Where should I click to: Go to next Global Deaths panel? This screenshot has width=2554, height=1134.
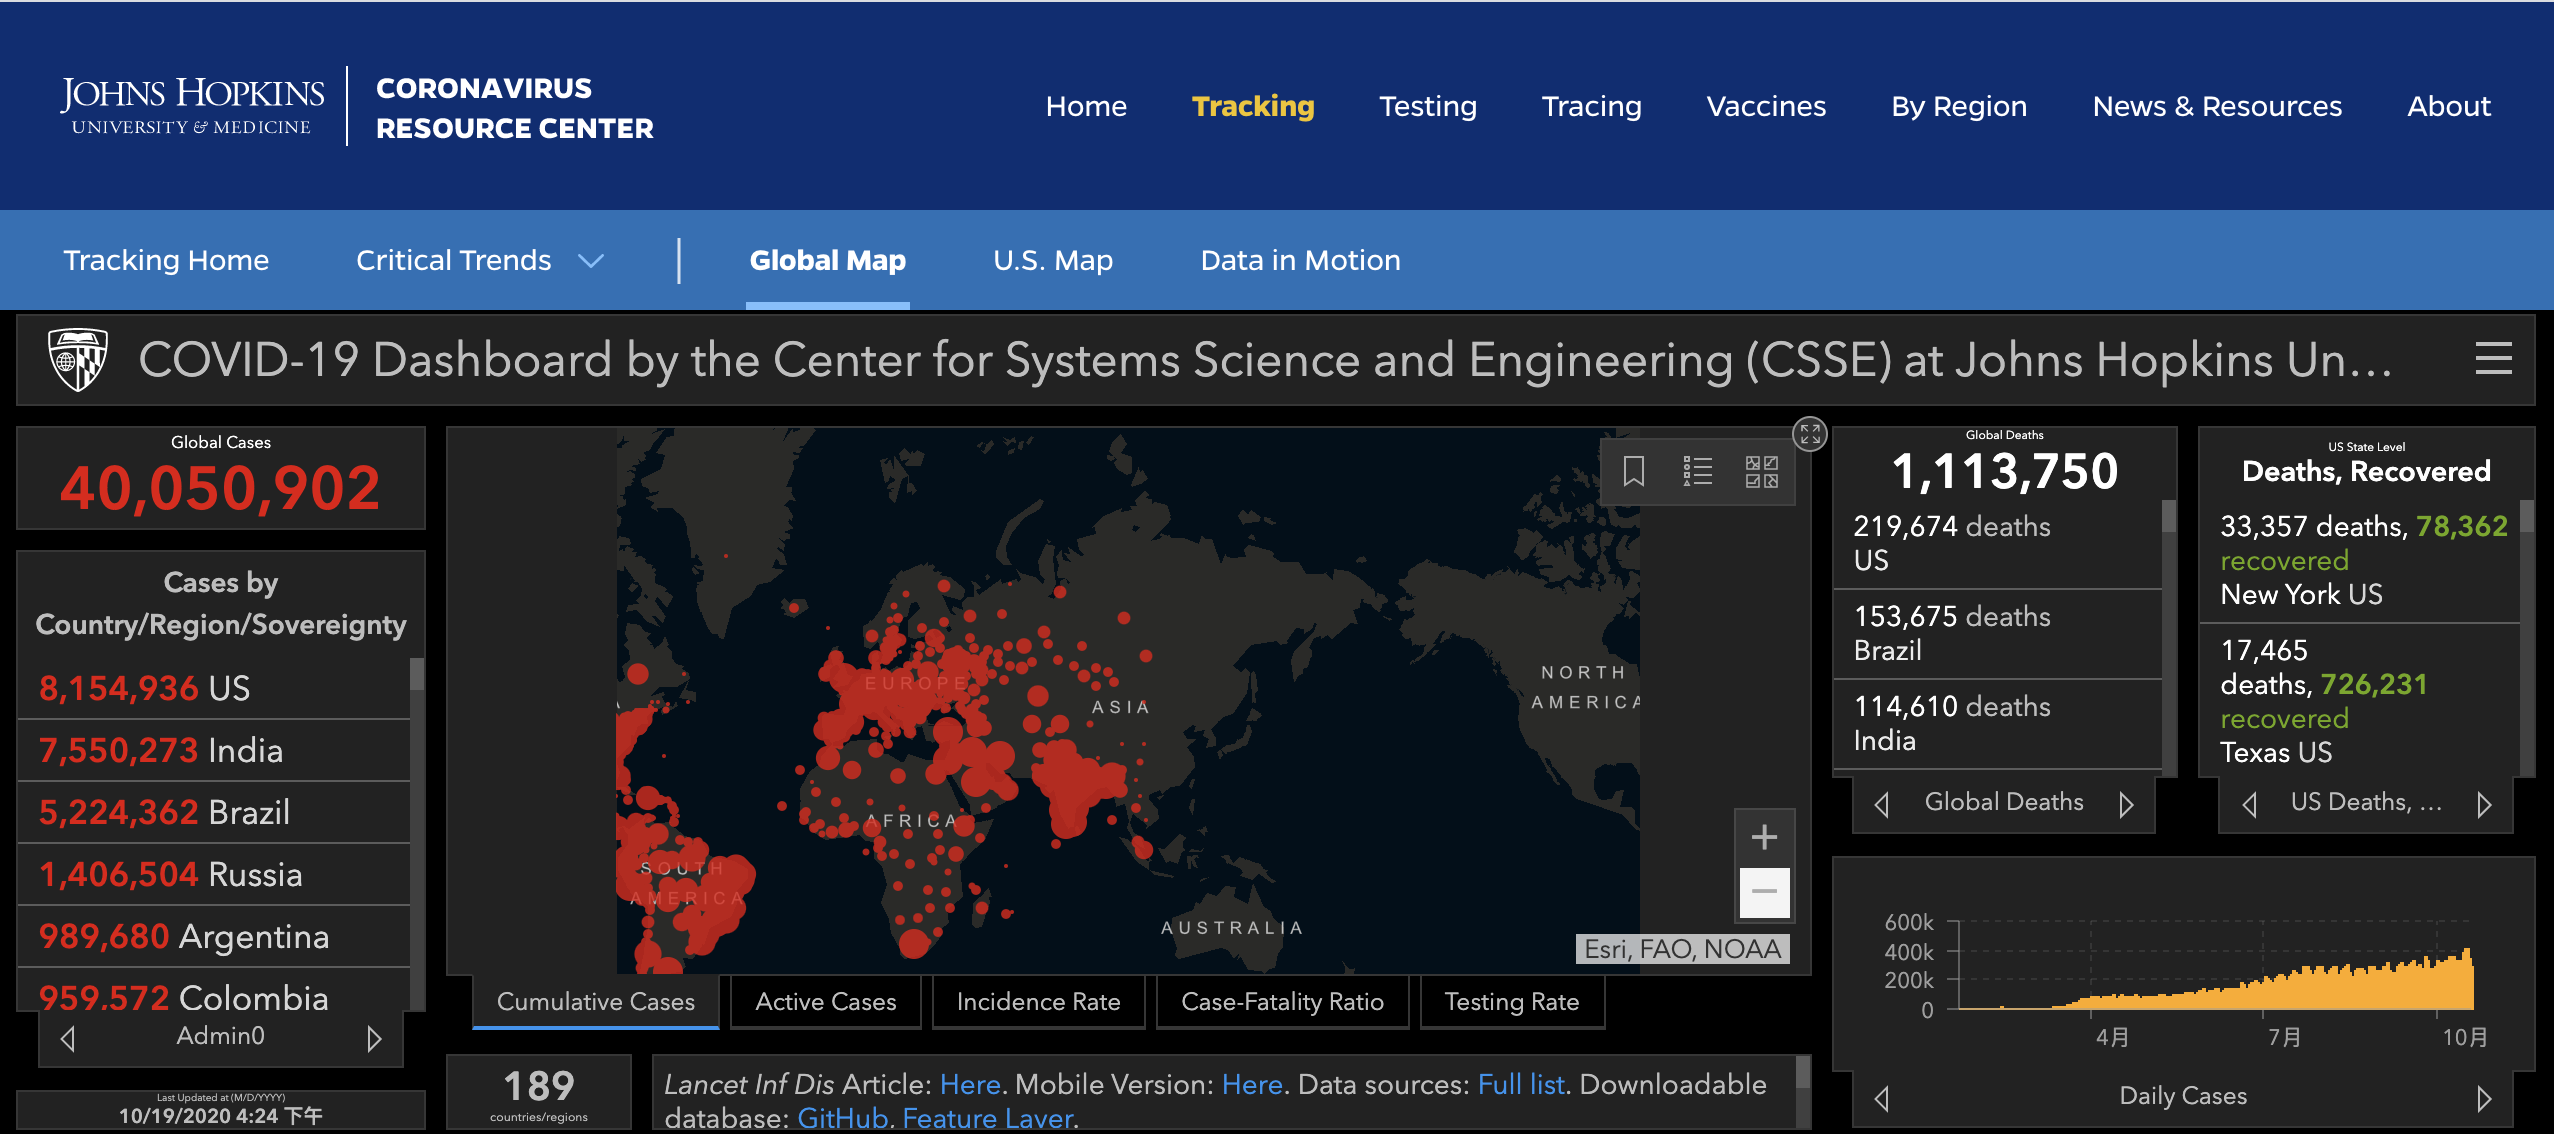point(2126,804)
